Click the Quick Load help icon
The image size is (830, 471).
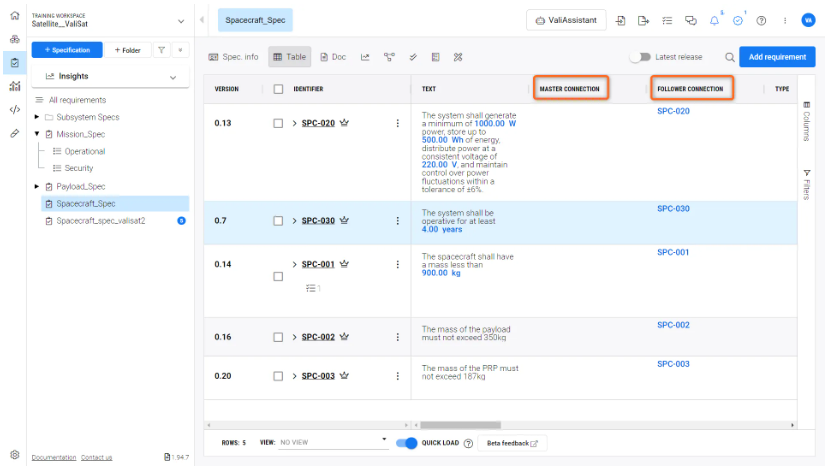pos(468,443)
